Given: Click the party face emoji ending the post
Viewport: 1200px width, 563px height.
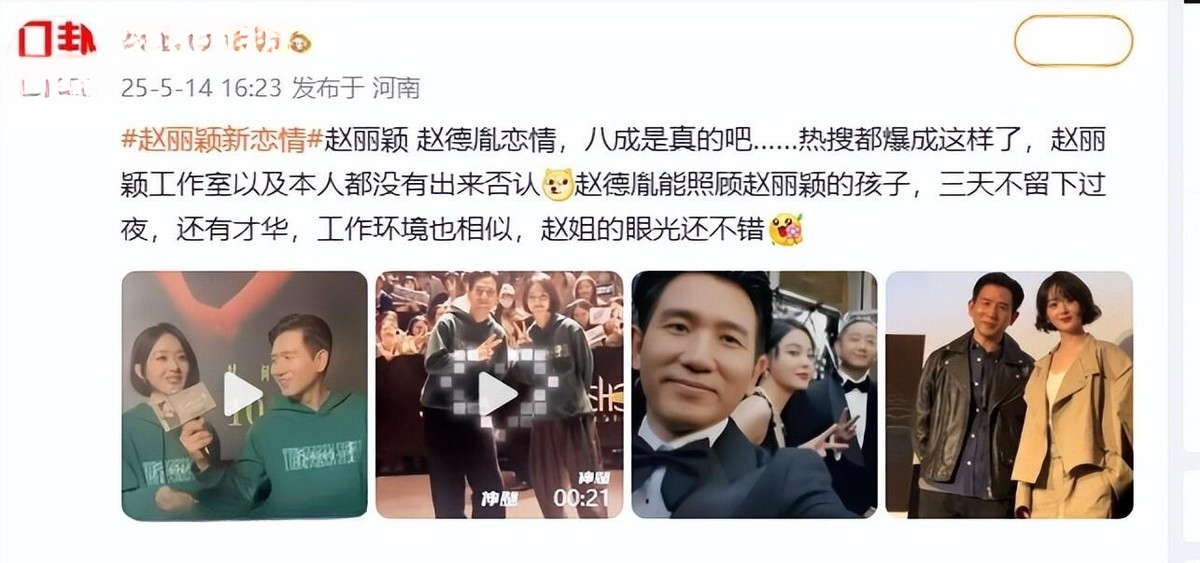Looking at the screenshot, I should [x=787, y=230].
